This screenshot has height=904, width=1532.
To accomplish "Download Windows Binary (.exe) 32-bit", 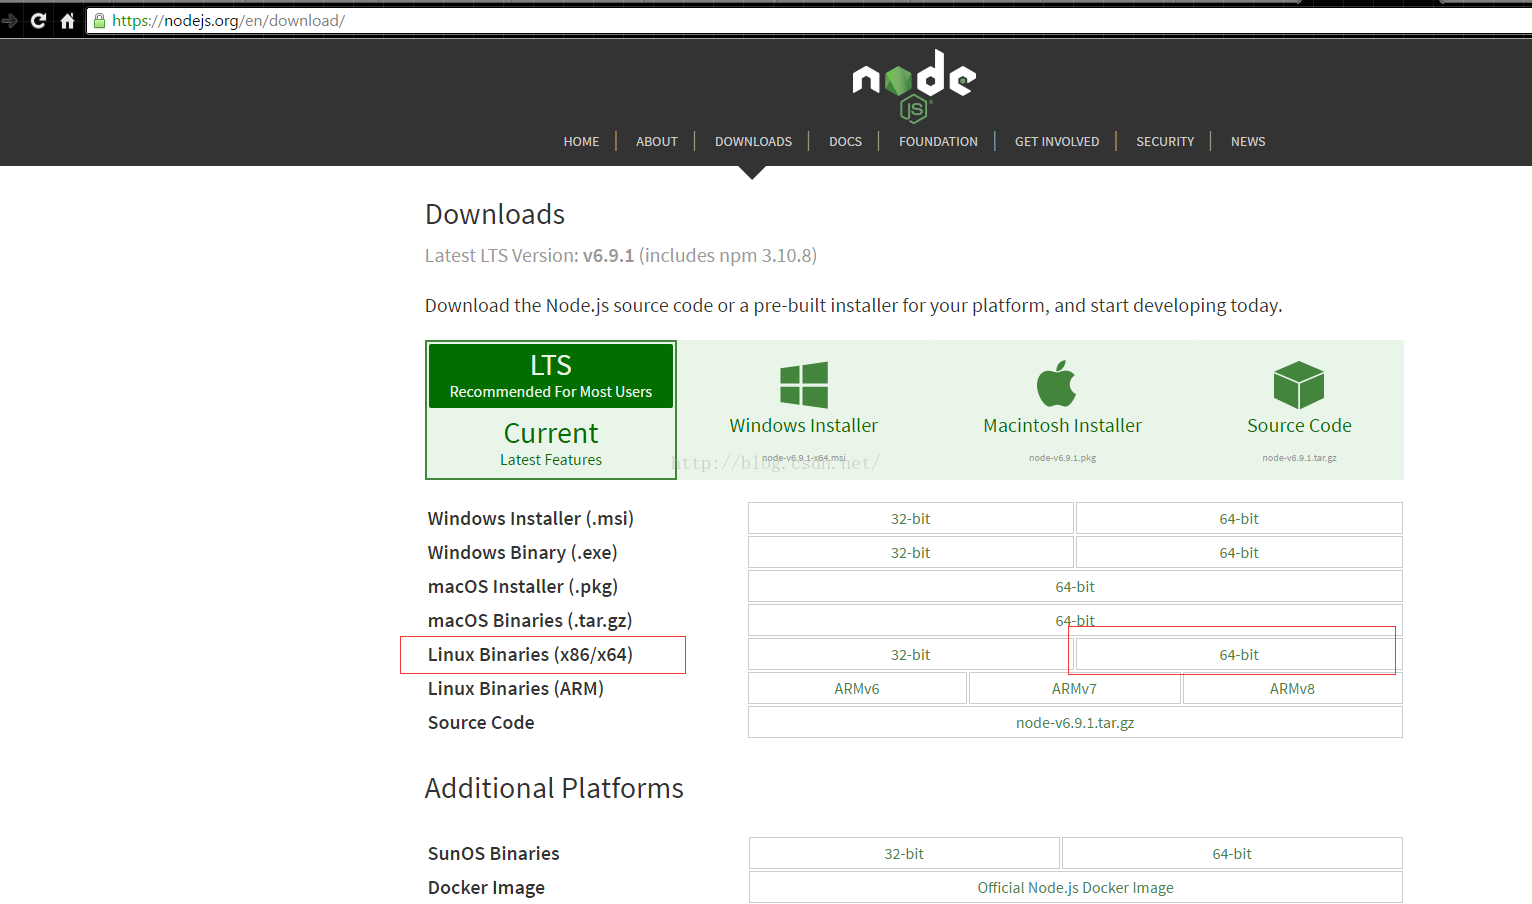I will 910,553.
